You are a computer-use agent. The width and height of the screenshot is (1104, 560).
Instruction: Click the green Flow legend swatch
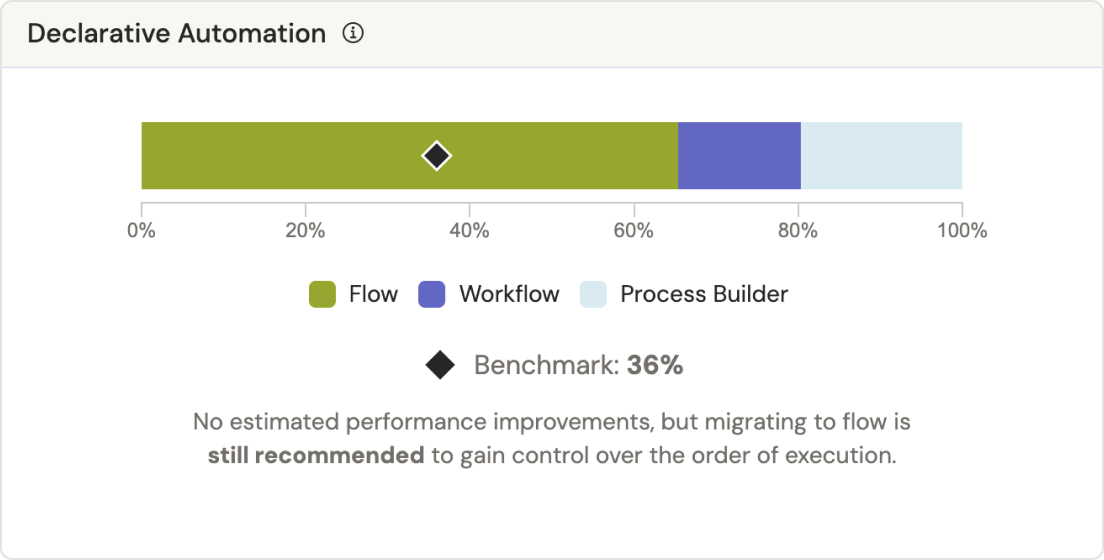[322, 295]
